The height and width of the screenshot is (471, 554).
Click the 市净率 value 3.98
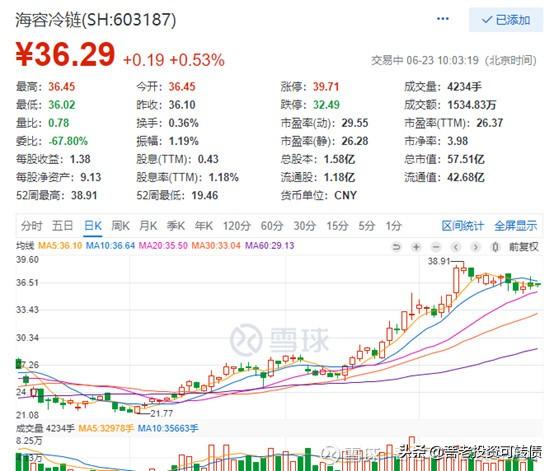point(458,141)
